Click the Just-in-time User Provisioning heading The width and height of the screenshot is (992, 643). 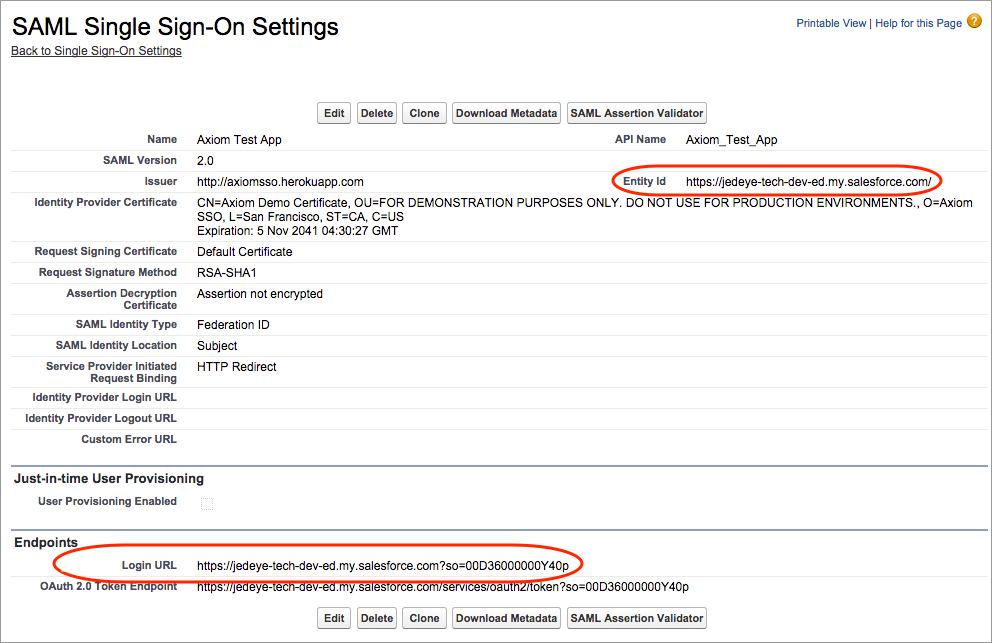pos(109,478)
